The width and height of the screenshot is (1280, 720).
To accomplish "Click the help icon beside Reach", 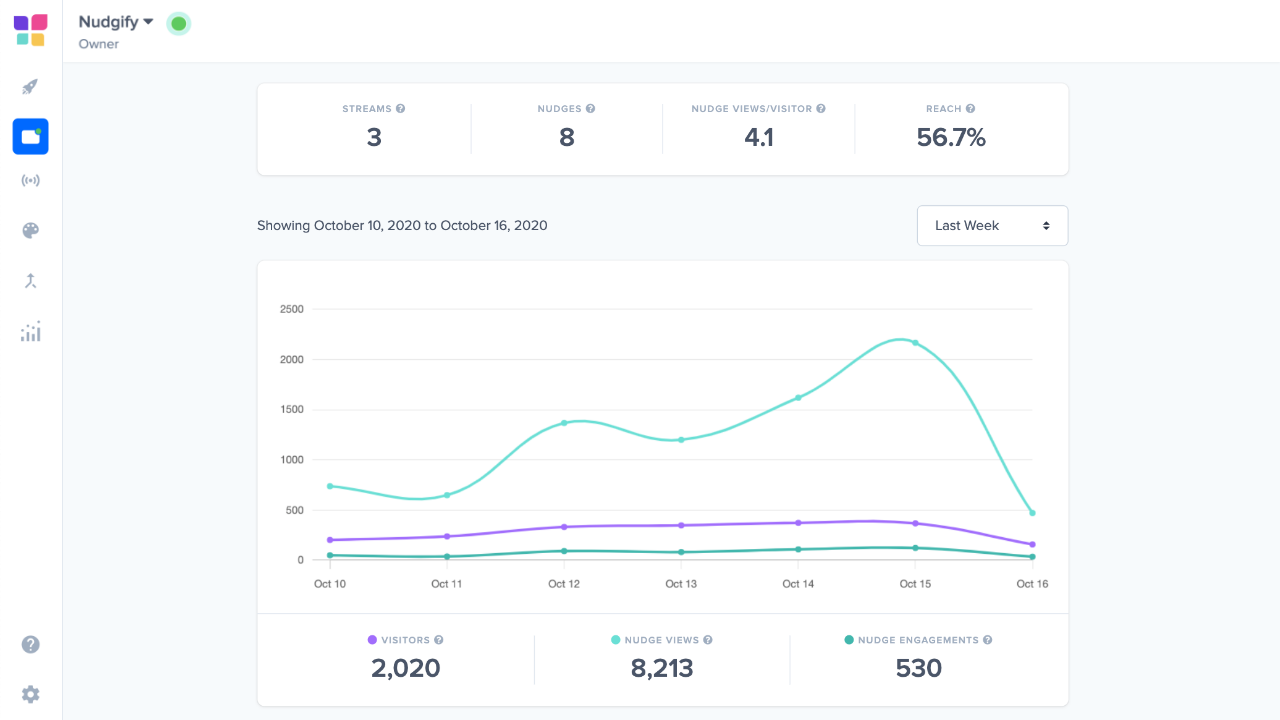I will coord(971,109).
